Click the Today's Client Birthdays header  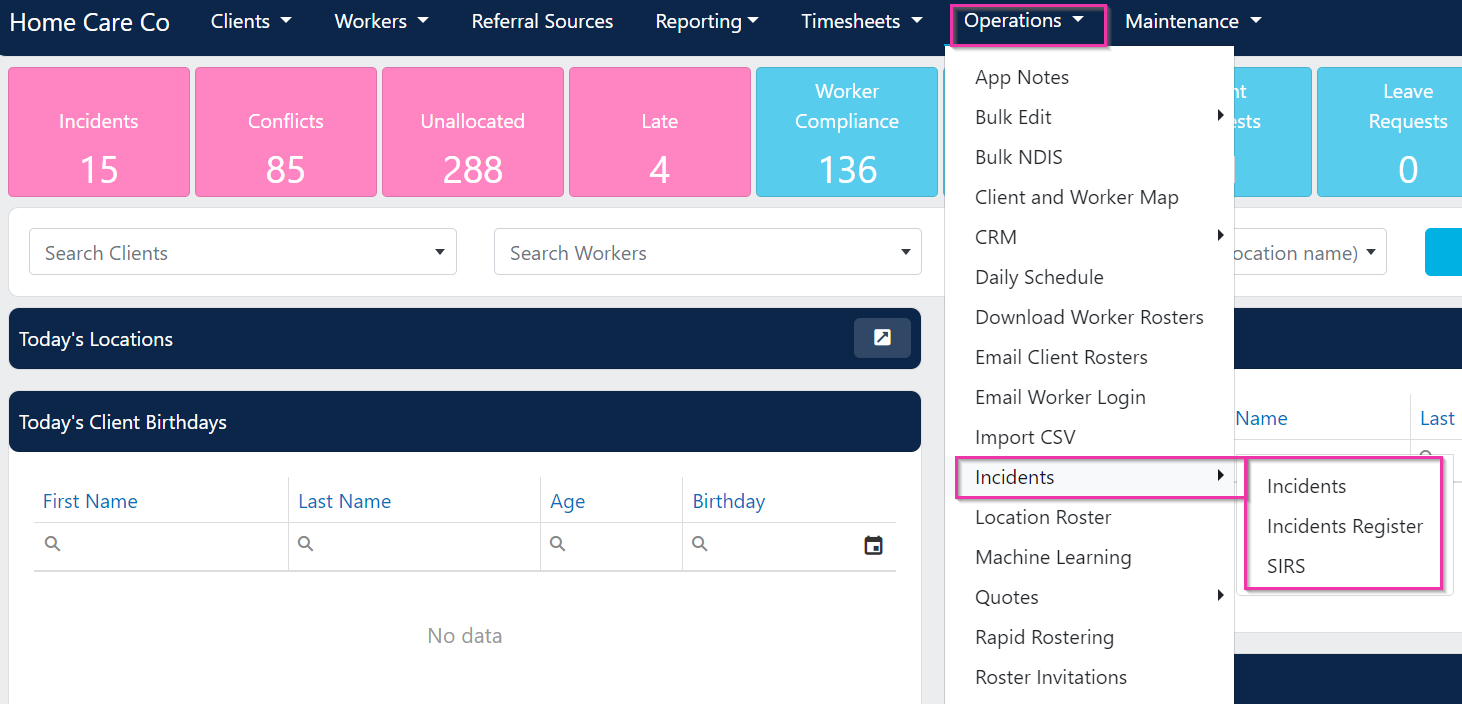pyautogui.click(x=465, y=422)
